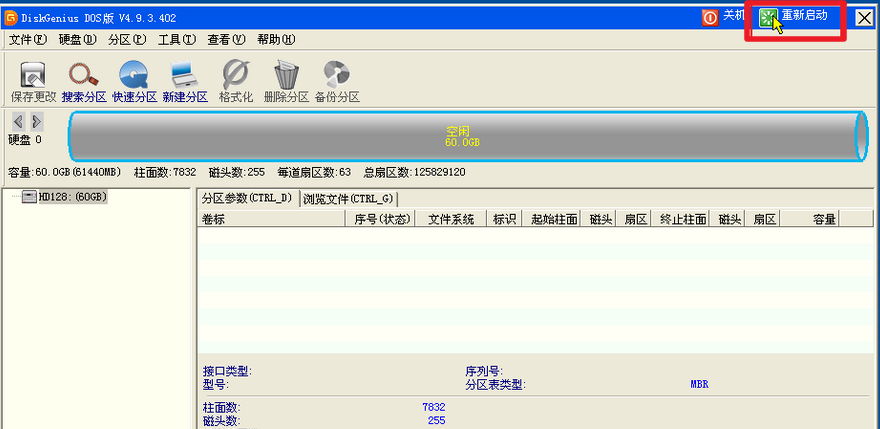Click the Restart (重新启动) button label

tap(805, 16)
